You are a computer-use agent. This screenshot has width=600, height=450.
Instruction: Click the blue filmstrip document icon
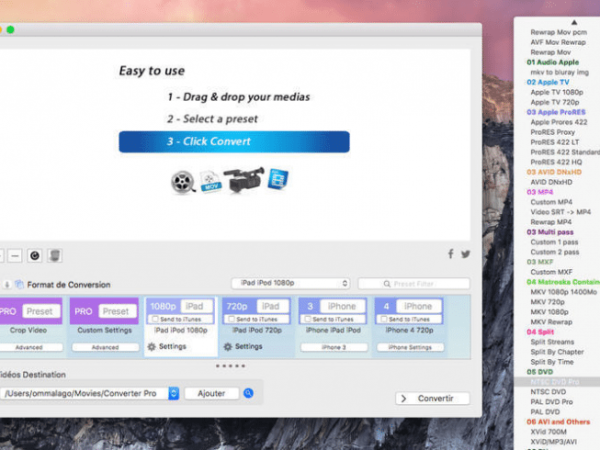point(278,179)
